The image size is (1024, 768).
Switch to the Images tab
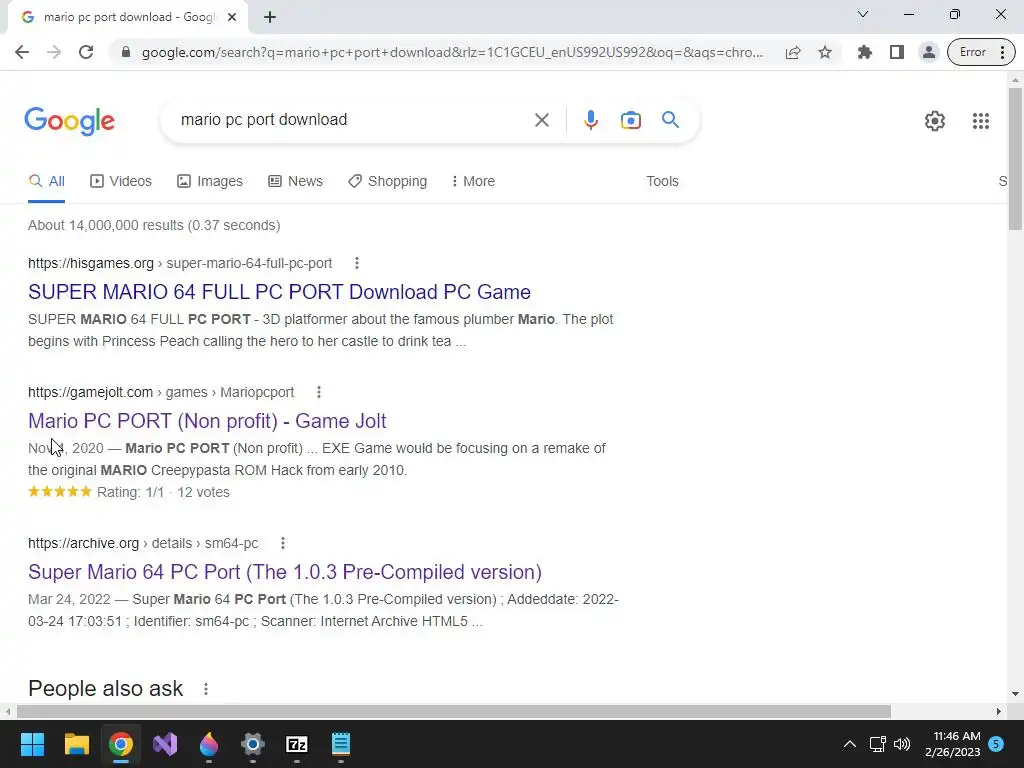(210, 182)
